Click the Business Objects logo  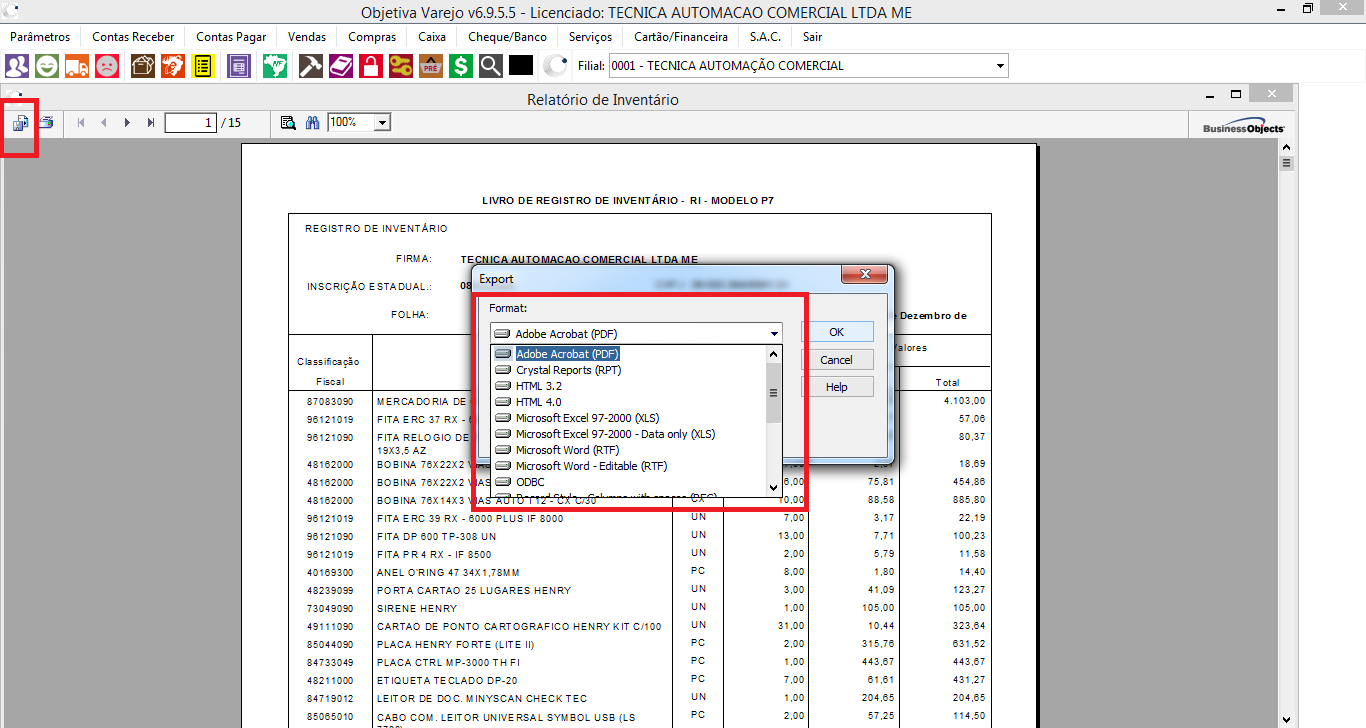[x=1243, y=127]
